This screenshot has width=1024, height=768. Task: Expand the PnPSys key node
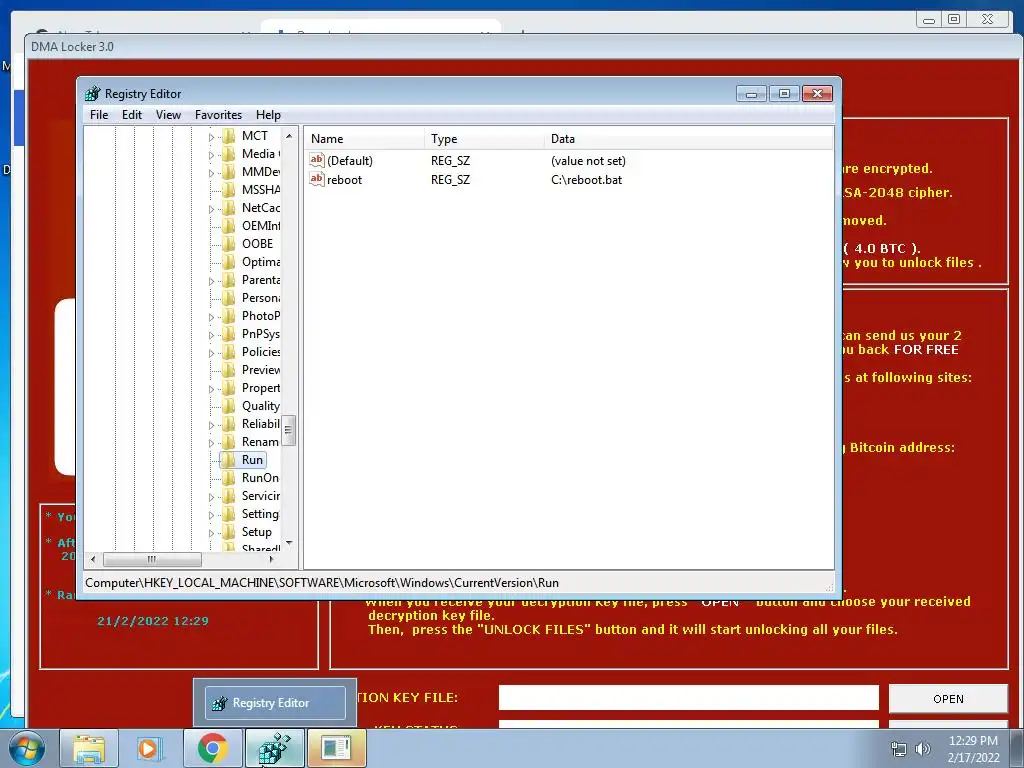point(211,335)
